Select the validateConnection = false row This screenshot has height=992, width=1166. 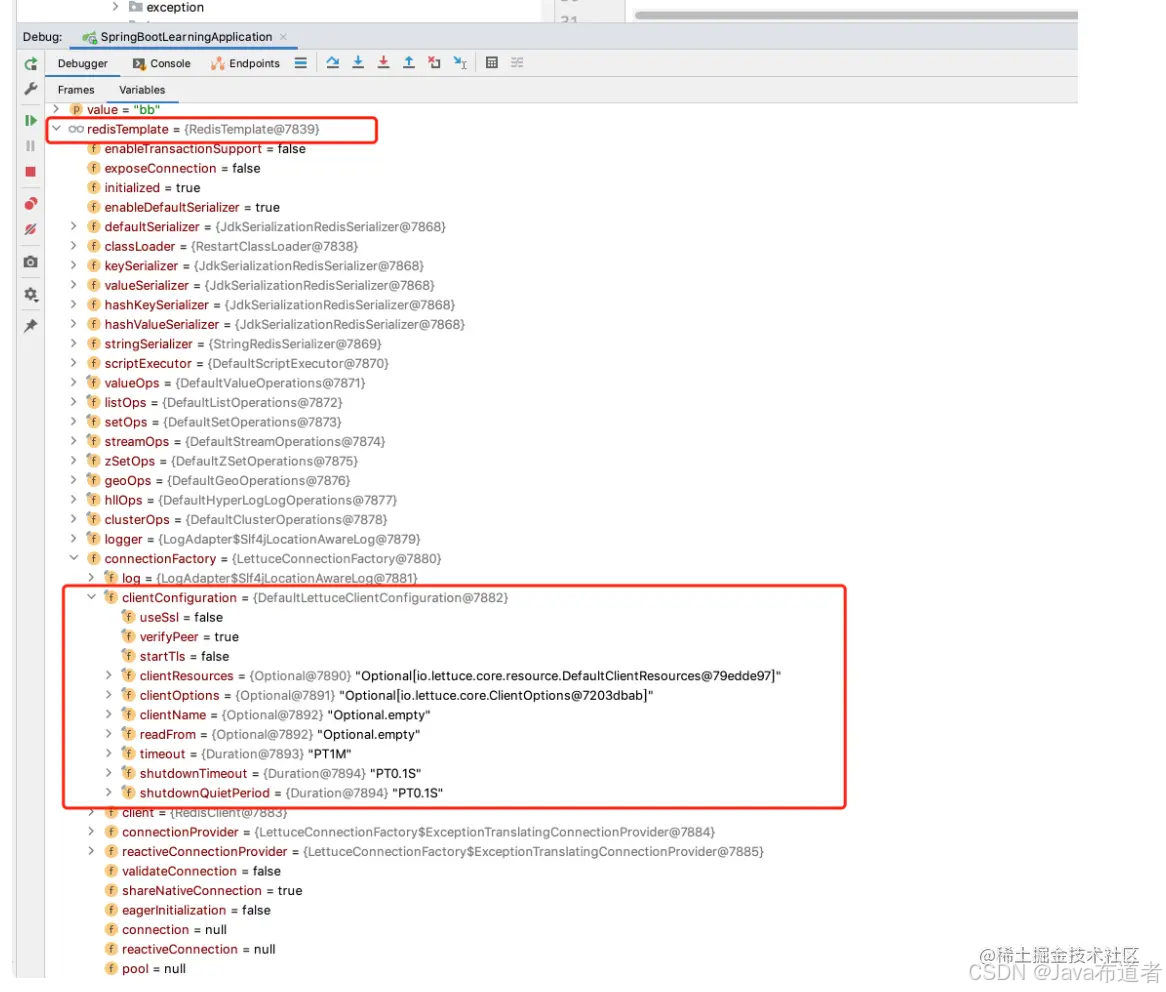pyautogui.click(x=193, y=871)
